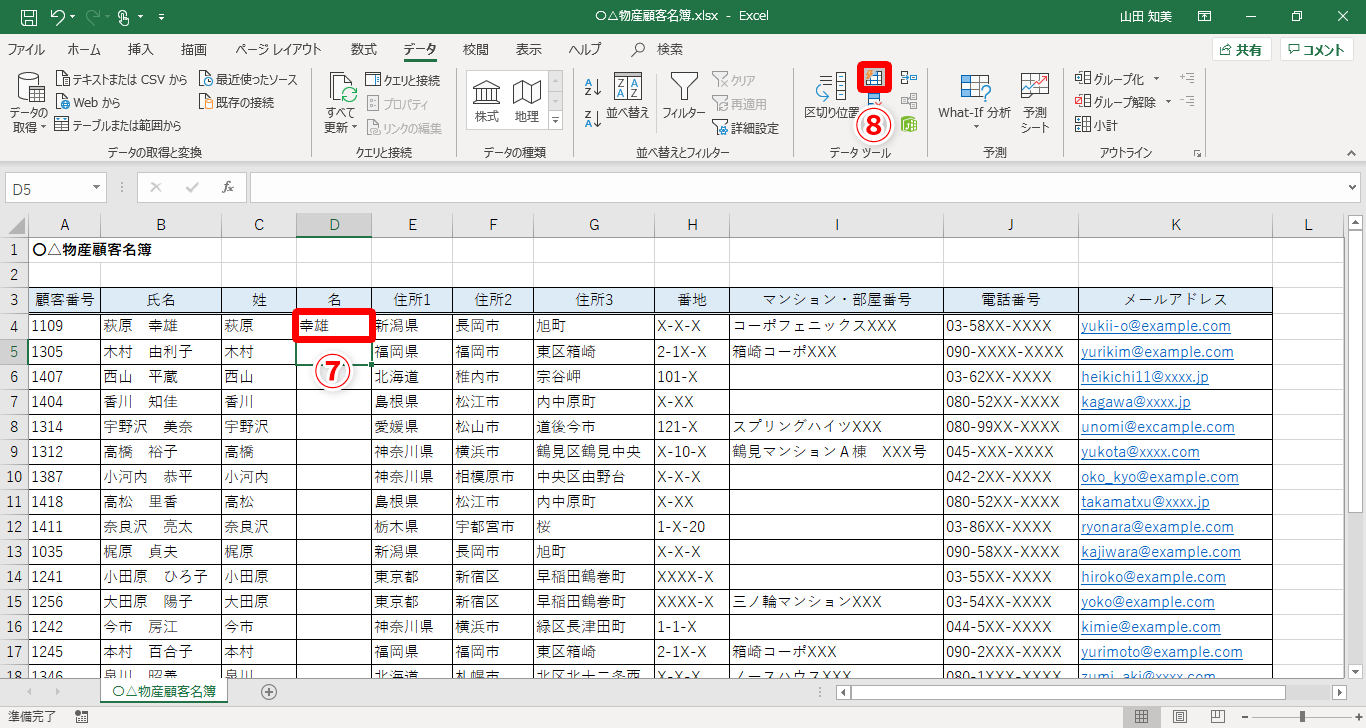Open the アウトライン dialog launcher
Screen dimensions: 1366x728
coord(1197,154)
